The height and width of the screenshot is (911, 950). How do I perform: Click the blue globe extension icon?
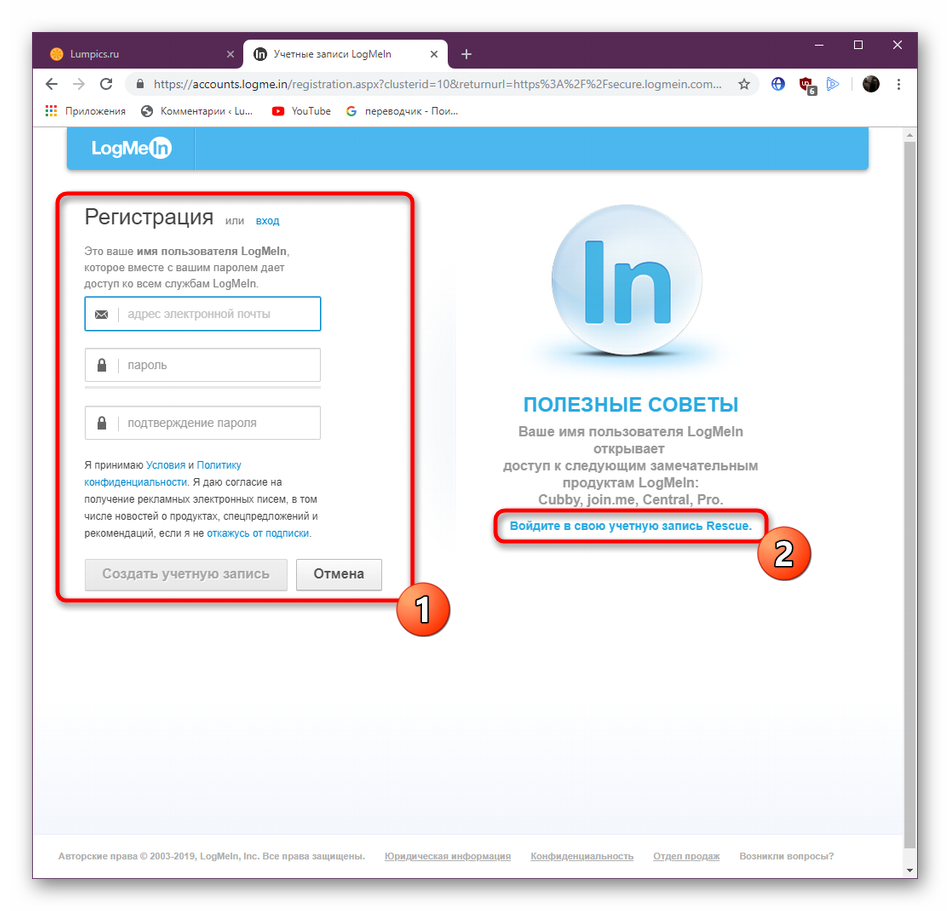click(778, 84)
